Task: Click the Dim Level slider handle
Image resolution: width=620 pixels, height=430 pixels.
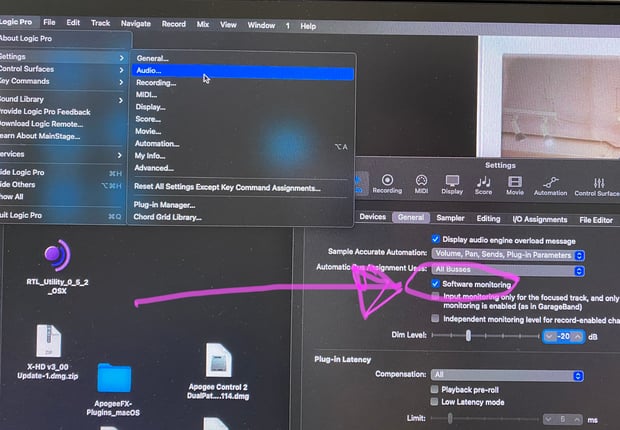Action: pos(468,335)
